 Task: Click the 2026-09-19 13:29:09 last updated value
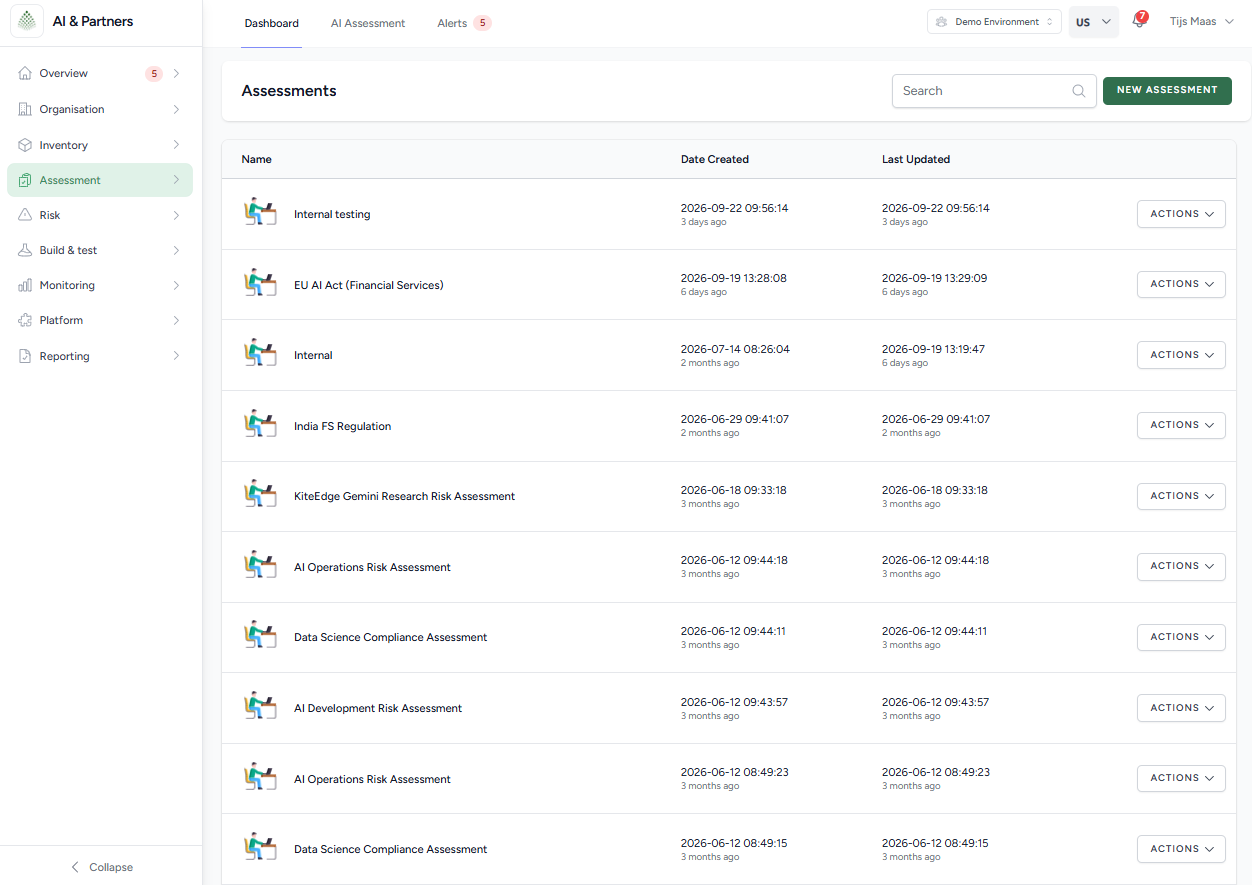tap(935, 278)
